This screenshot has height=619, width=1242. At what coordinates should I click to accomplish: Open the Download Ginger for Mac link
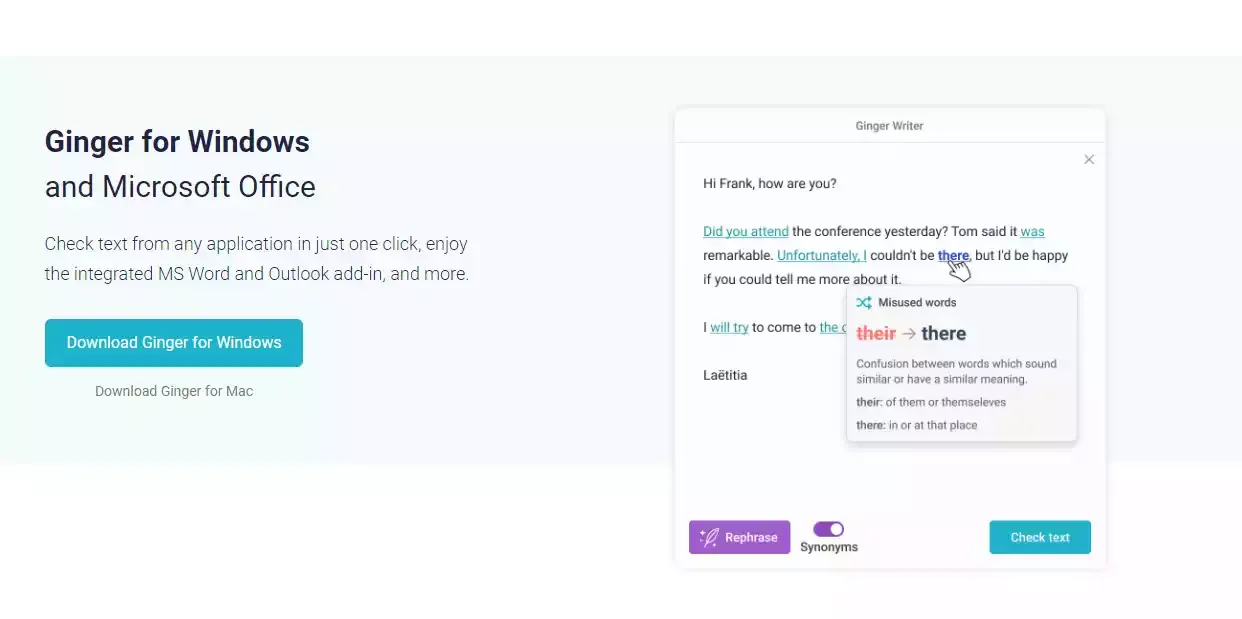[174, 391]
